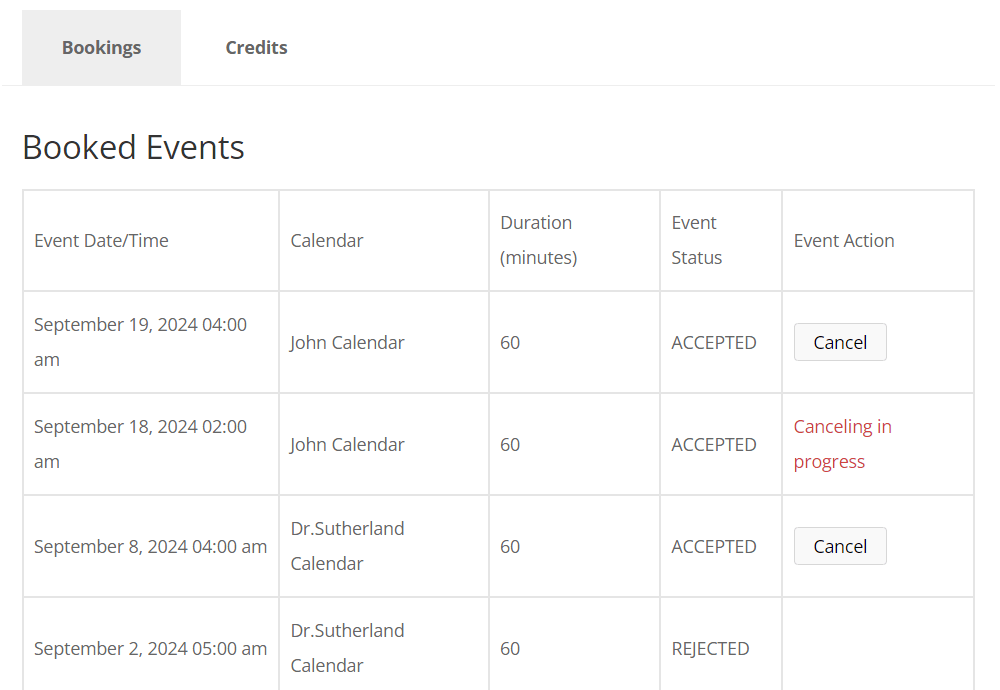Viewport: 1000px width, 690px height.
Task: Select the September 18, 2024 02:00 am date cell
Action: click(140, 444)
